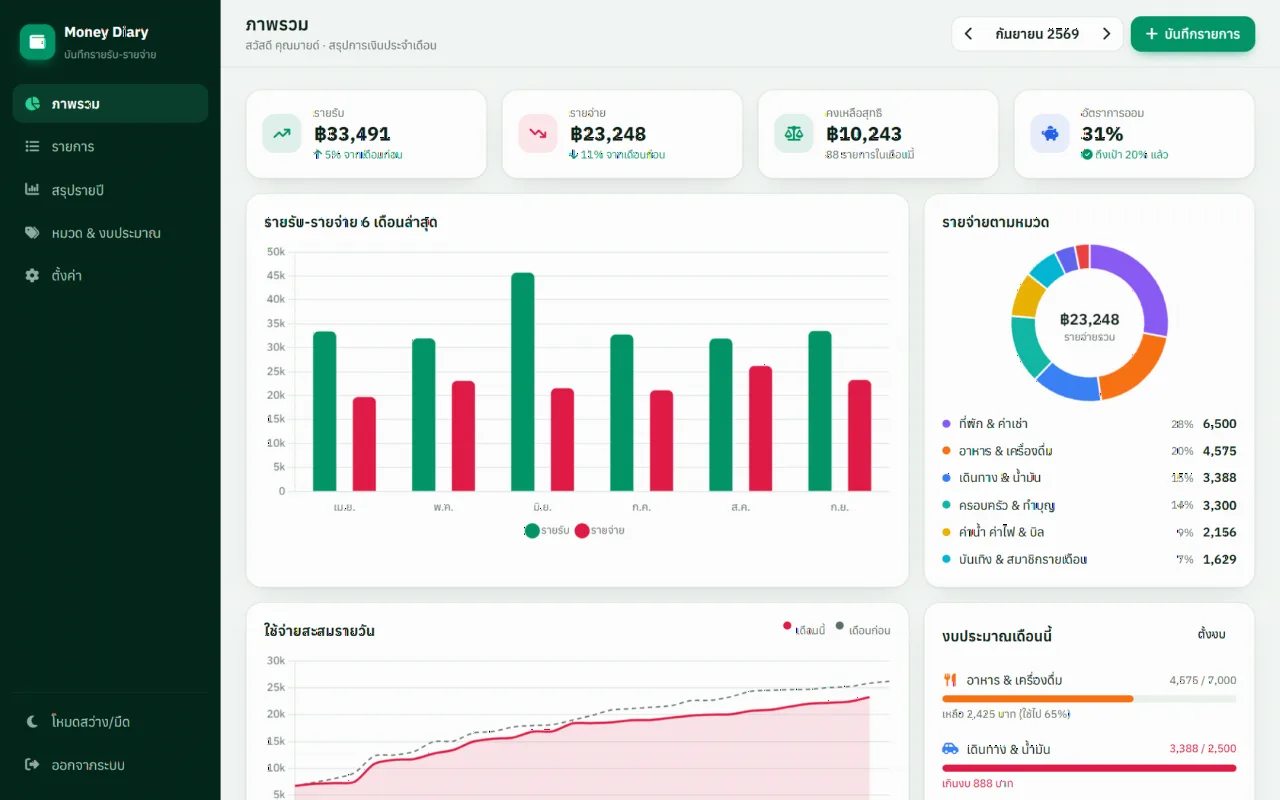
Task: Click the income trend-up icon
Action: coord(282,134)
